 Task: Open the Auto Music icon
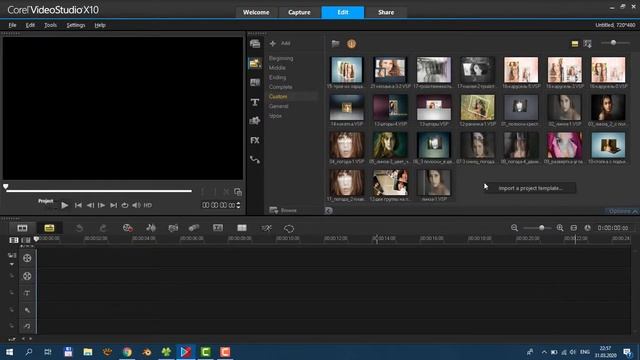click(x=173, y=228)
